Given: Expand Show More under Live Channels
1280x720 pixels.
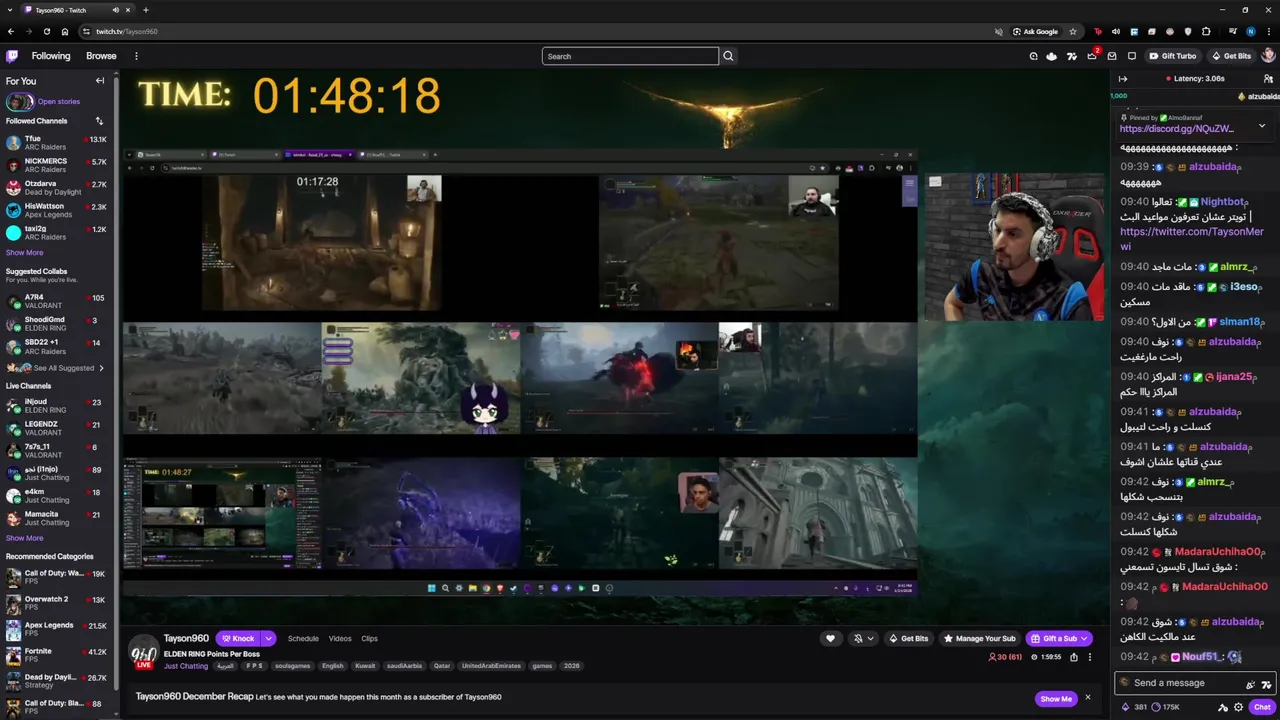Looking at the screenshot, I should (x=24, y=538).
